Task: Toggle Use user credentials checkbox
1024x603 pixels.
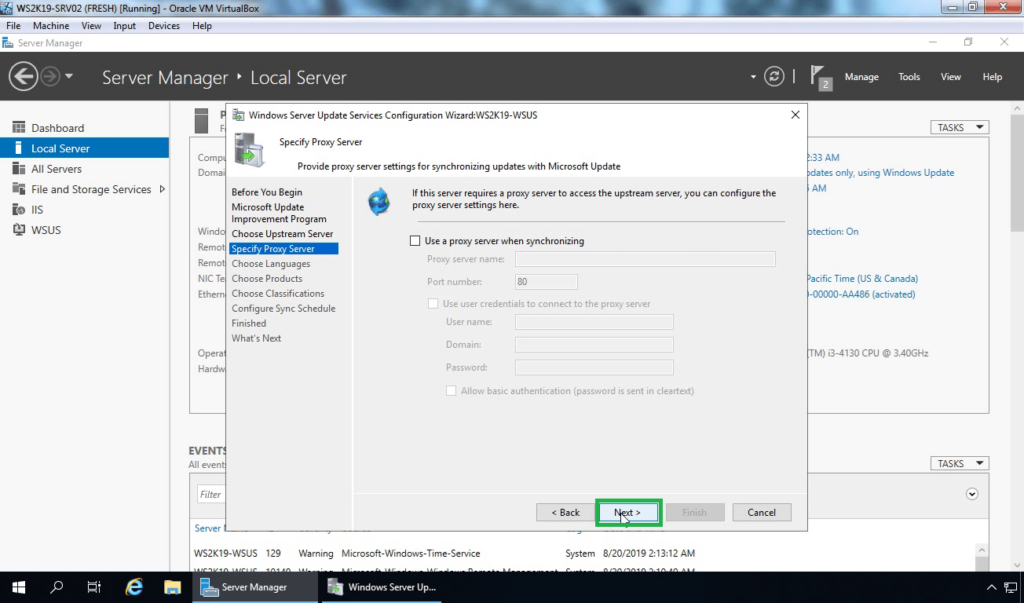Action: pos(433,303)
